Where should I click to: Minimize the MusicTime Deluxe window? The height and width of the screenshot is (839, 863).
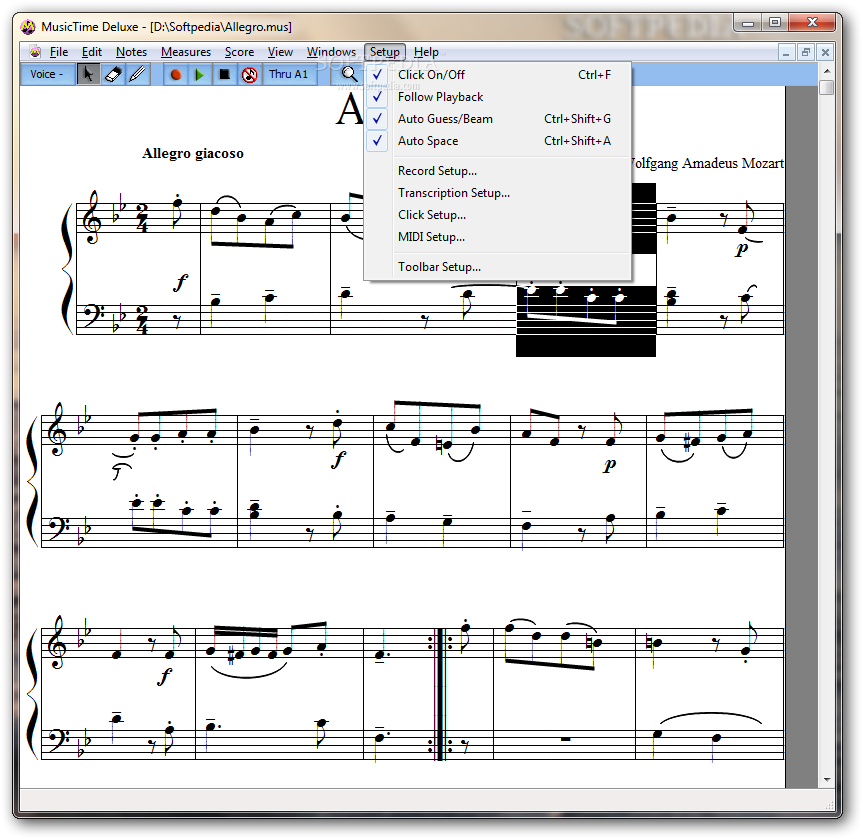click(x=748, y=23)
